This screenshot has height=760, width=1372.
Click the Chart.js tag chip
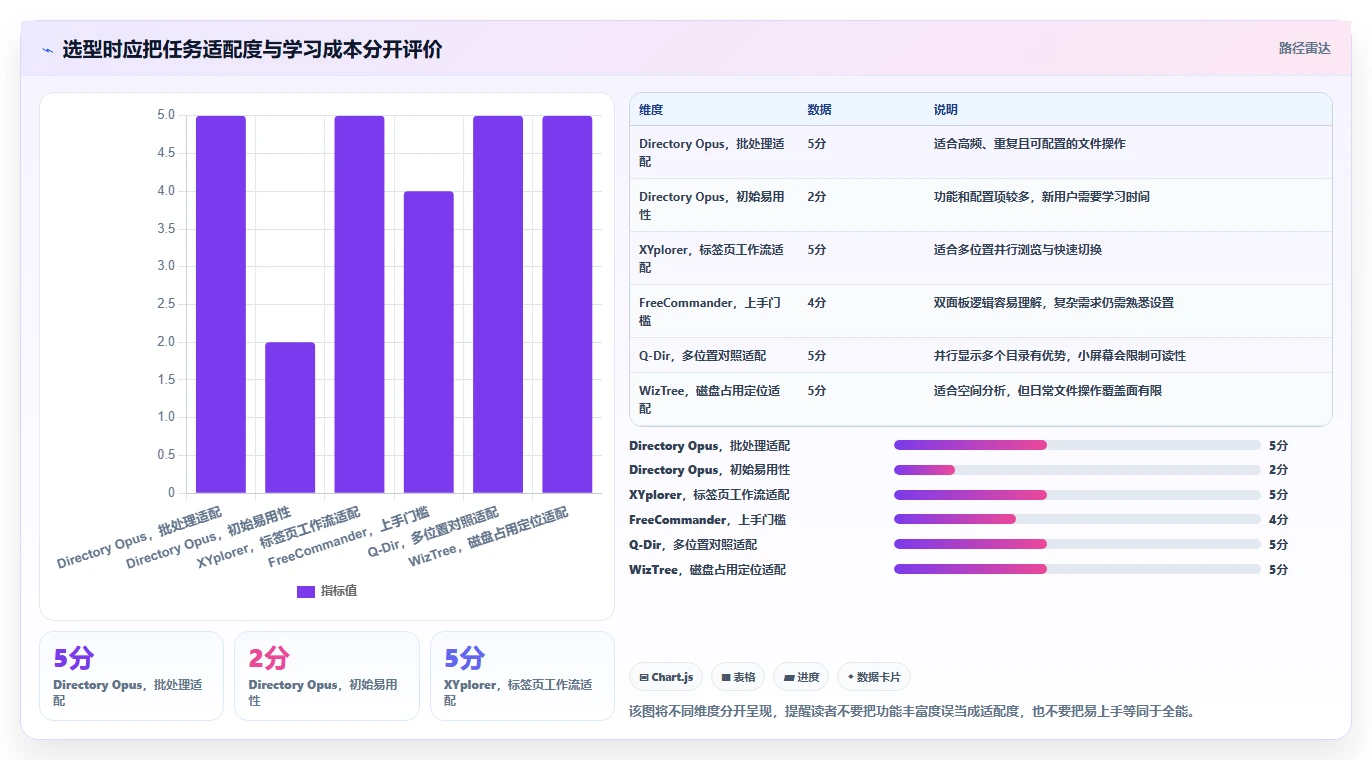click(666, 677)
